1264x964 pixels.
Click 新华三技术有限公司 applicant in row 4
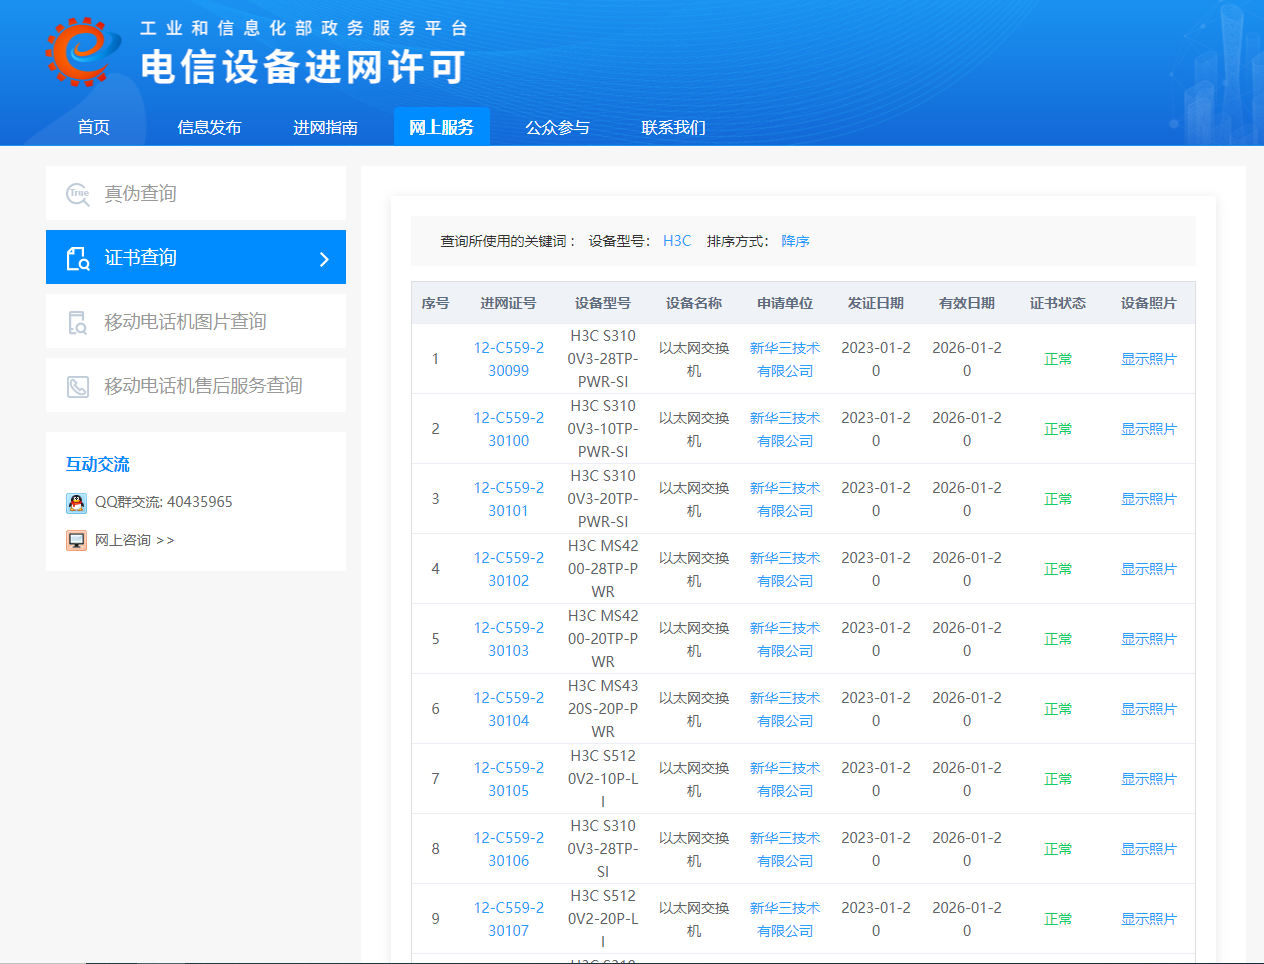pyautogui.click(x=785, y=569)
